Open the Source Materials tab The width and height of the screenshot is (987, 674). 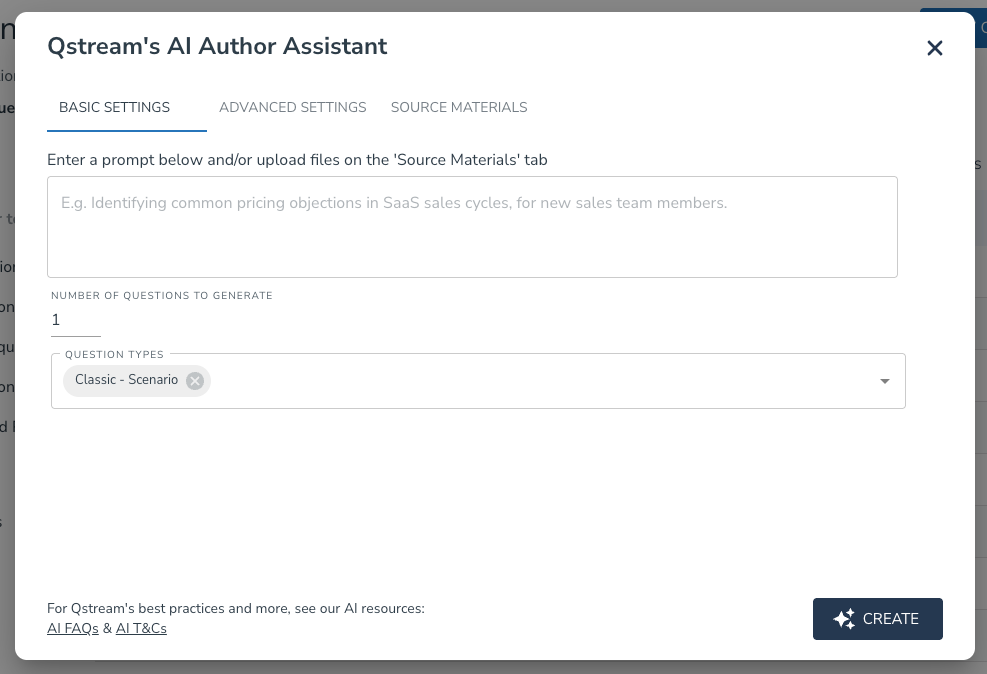tap(459, 108)
